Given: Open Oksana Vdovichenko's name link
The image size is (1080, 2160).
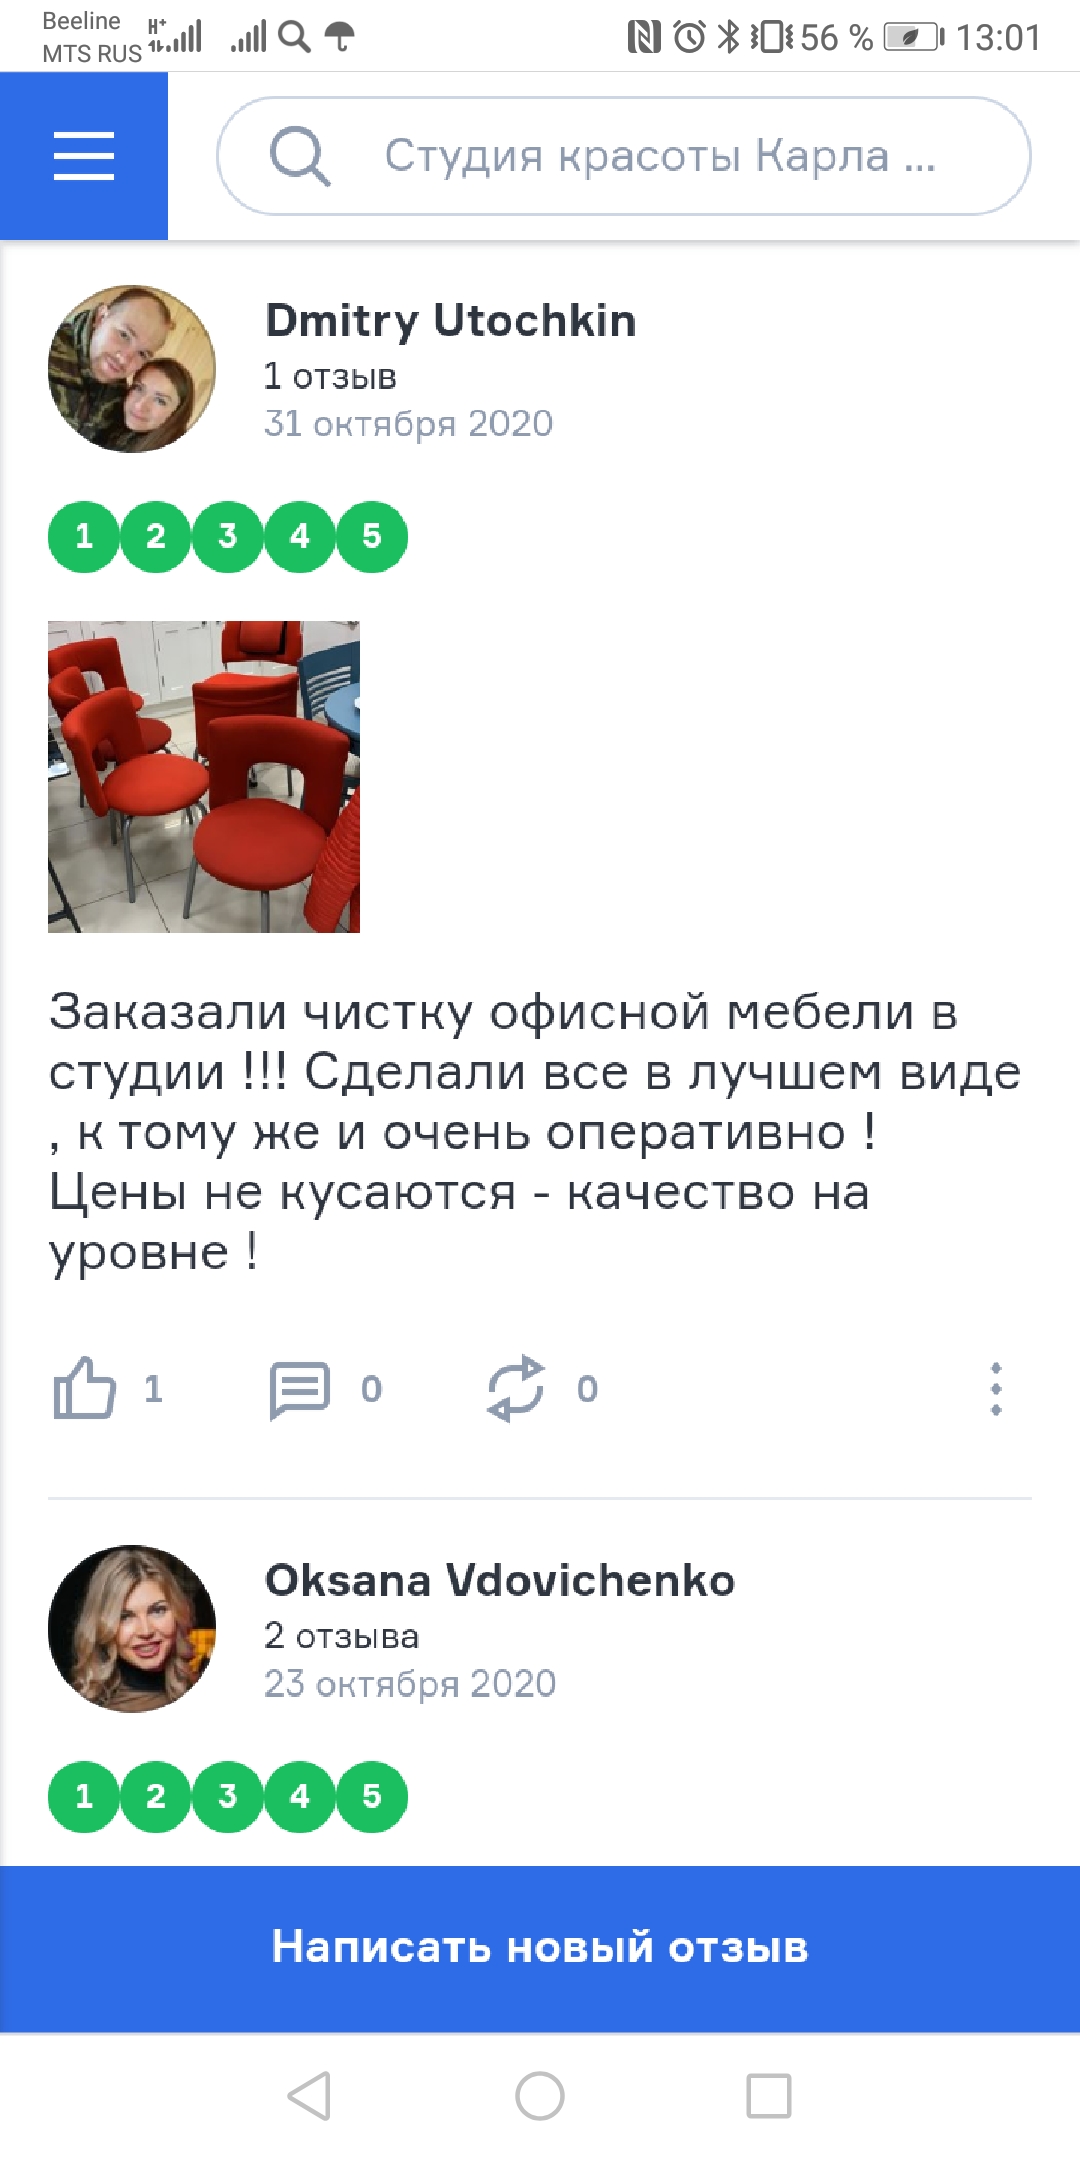Looking at the screenshot, I should [x=500, y=1581].
